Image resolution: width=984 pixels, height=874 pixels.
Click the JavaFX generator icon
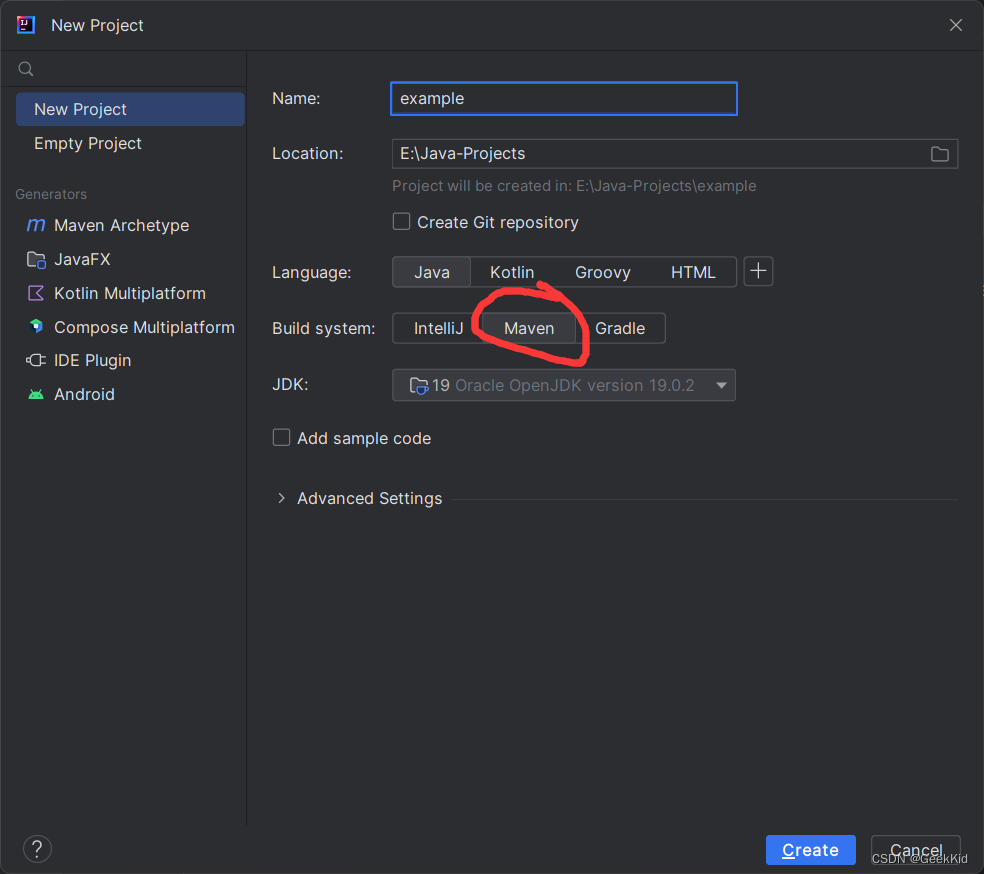[36, 260]
